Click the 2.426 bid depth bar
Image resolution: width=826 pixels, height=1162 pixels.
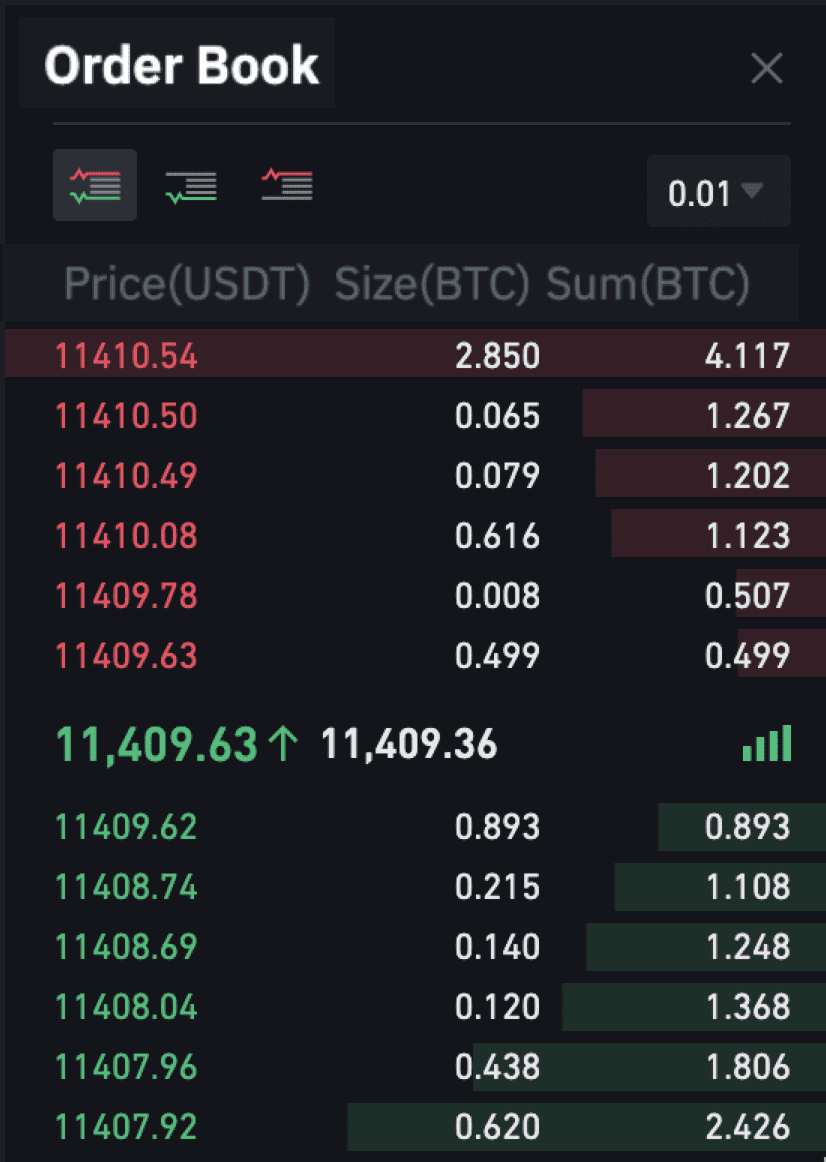(x=587, y=1127)
